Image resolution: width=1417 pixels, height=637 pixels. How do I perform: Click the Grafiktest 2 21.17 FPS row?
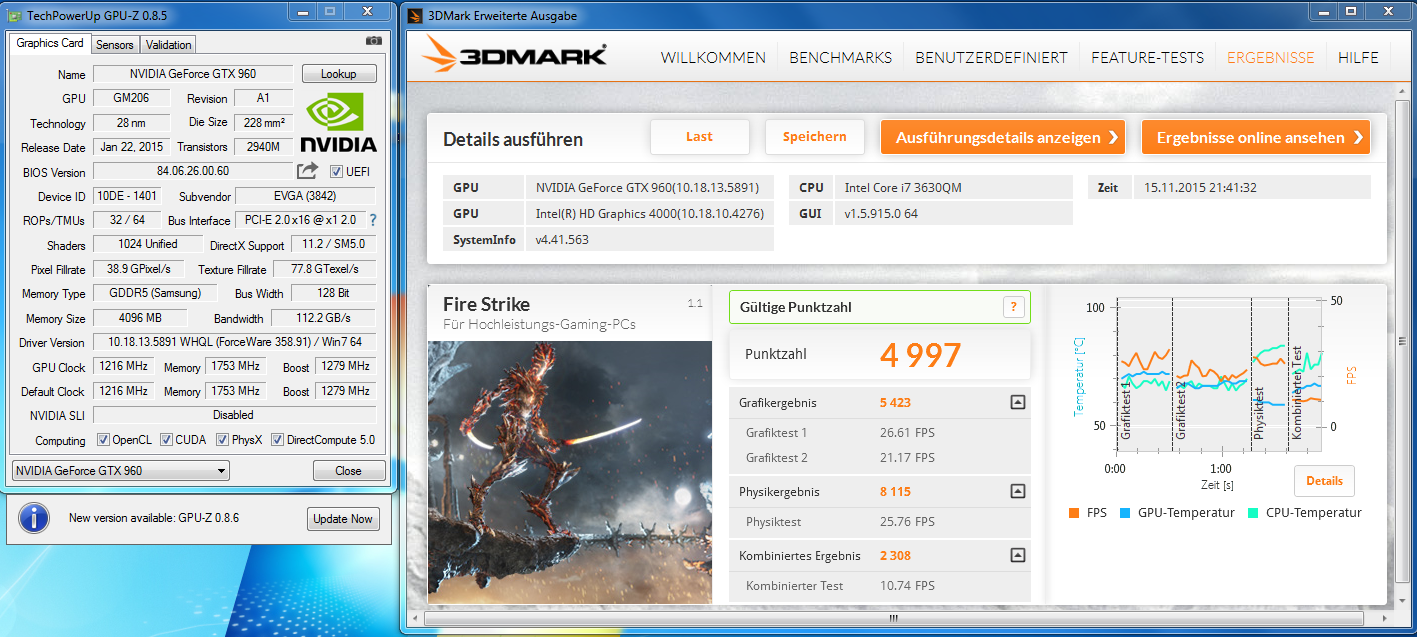tap(879, 458)
